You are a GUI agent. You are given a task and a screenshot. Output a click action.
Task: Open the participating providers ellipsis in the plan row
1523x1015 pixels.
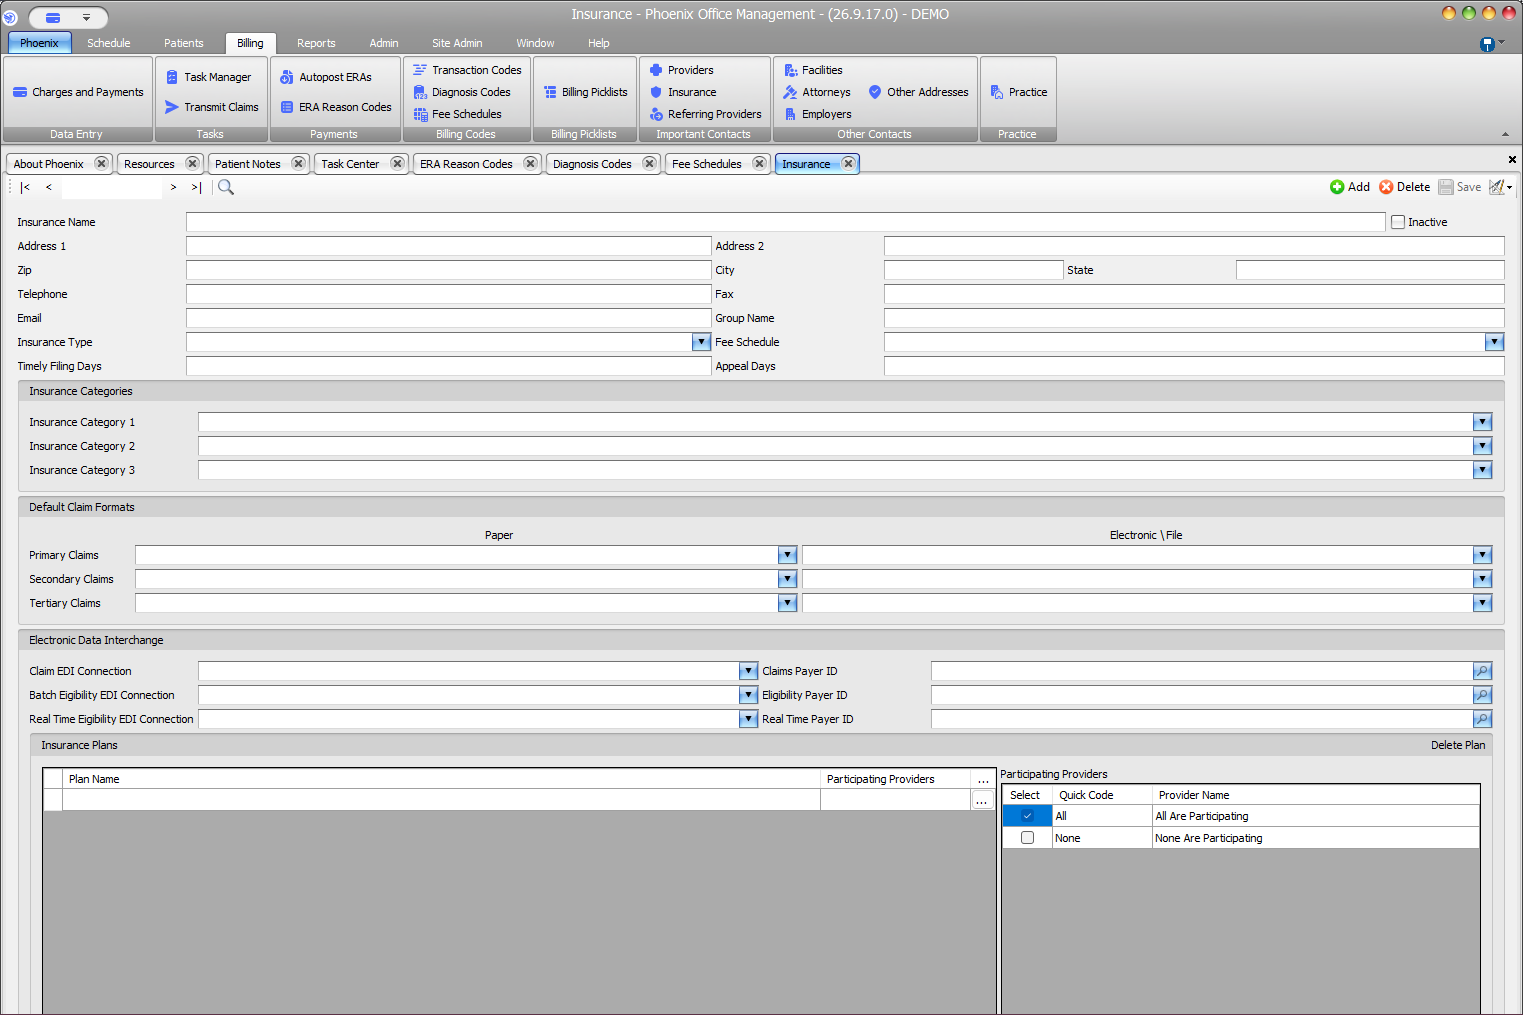(x=982, y=800)
